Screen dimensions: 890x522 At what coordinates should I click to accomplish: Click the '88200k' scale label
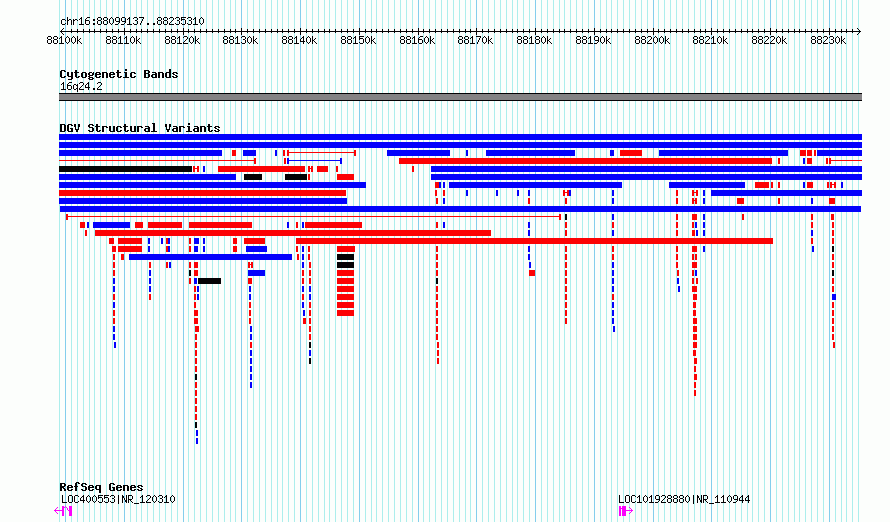click(x=652, y=41)
